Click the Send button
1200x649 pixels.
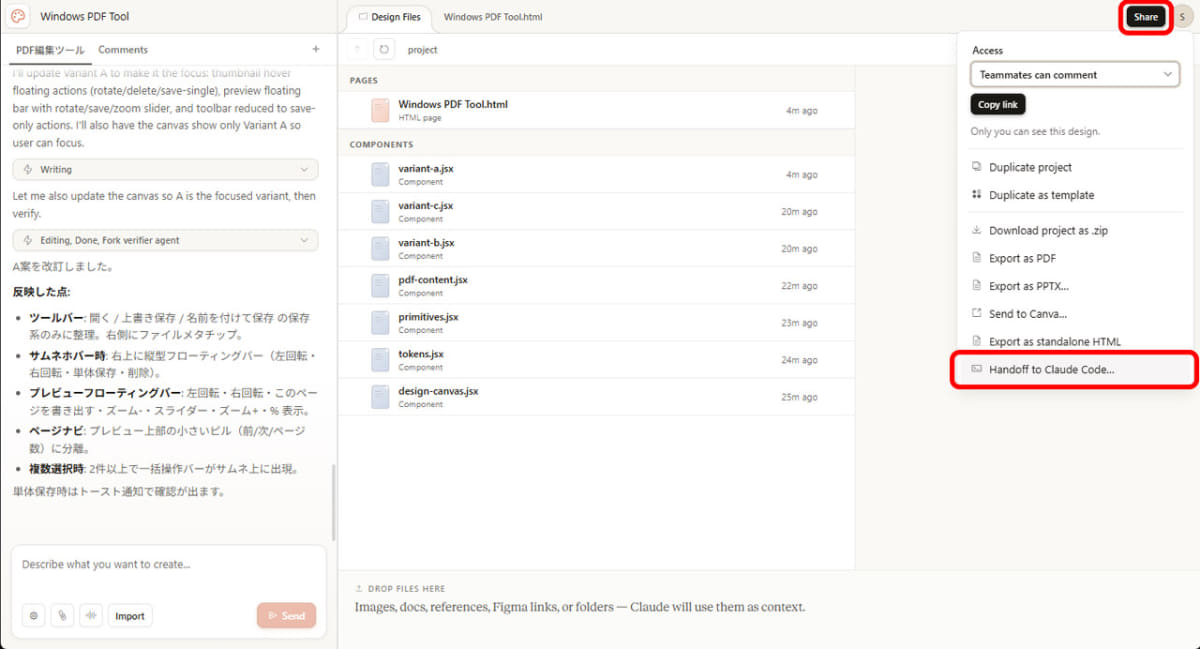pyautogui.click(x=286, y=616)
